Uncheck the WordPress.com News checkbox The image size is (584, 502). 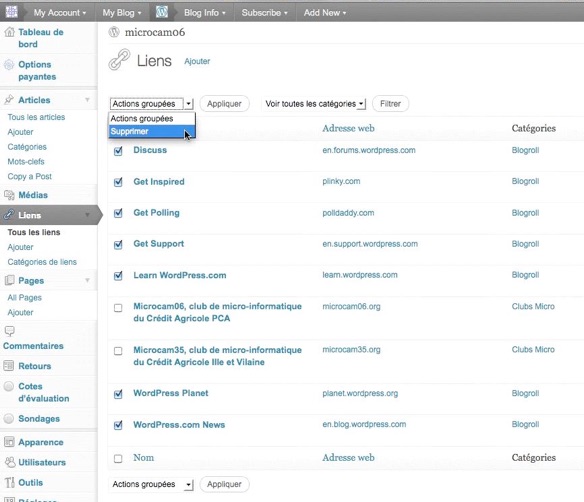118,425
